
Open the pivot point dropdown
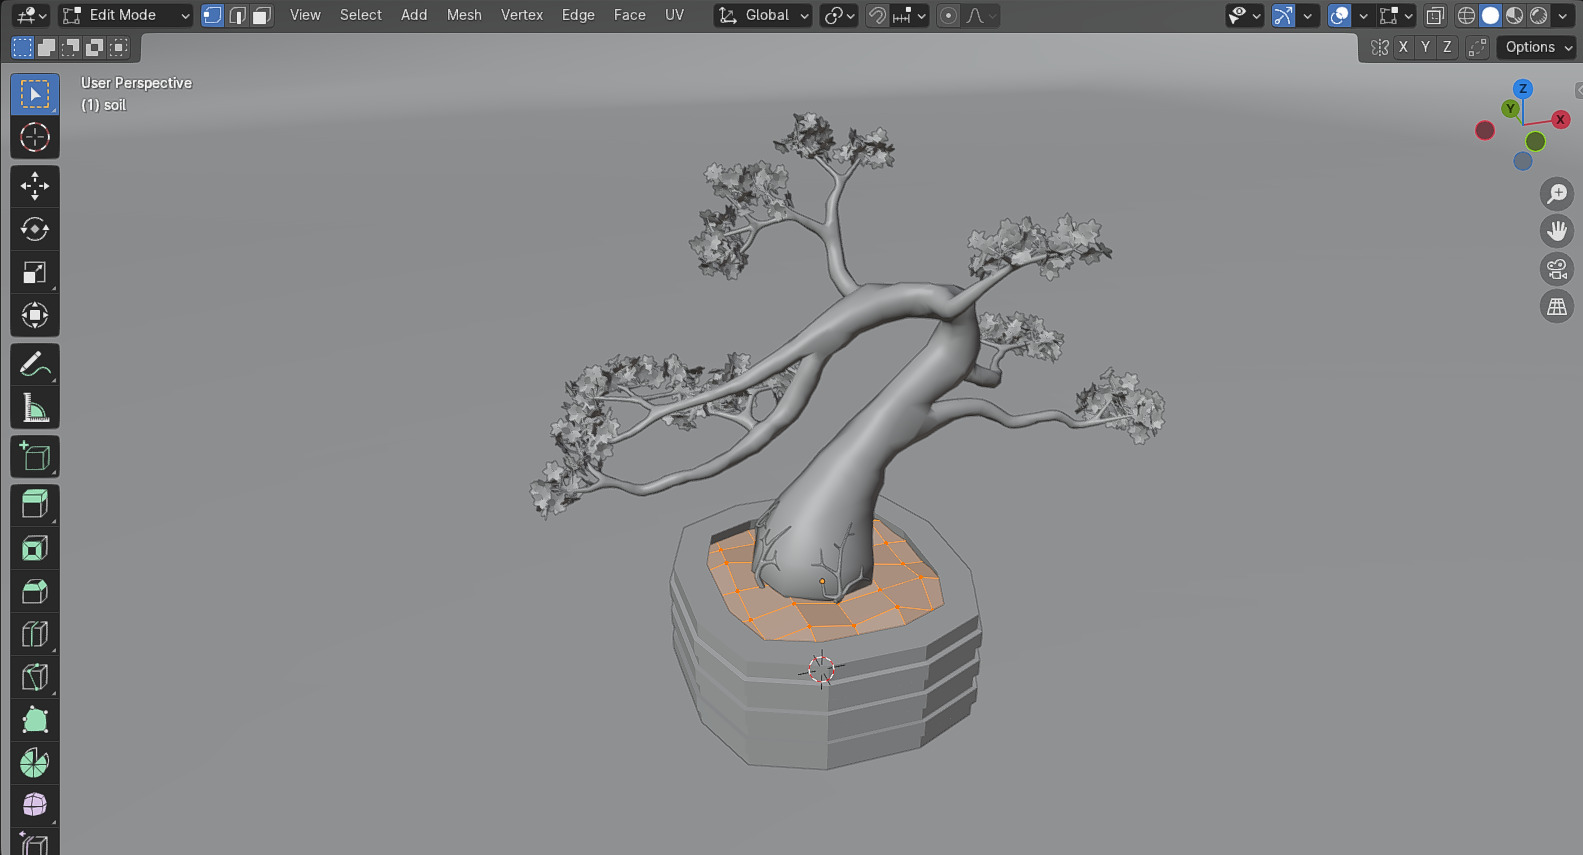coord(838,15)
